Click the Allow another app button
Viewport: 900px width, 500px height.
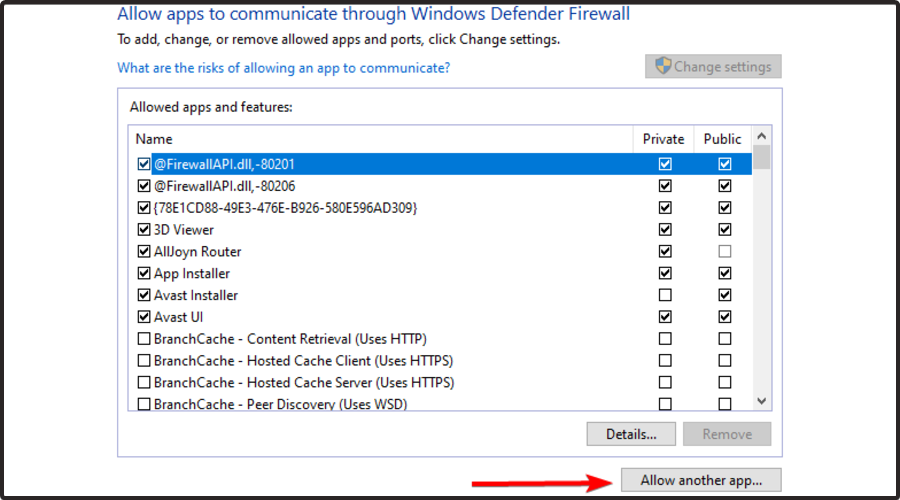[701, 481]
